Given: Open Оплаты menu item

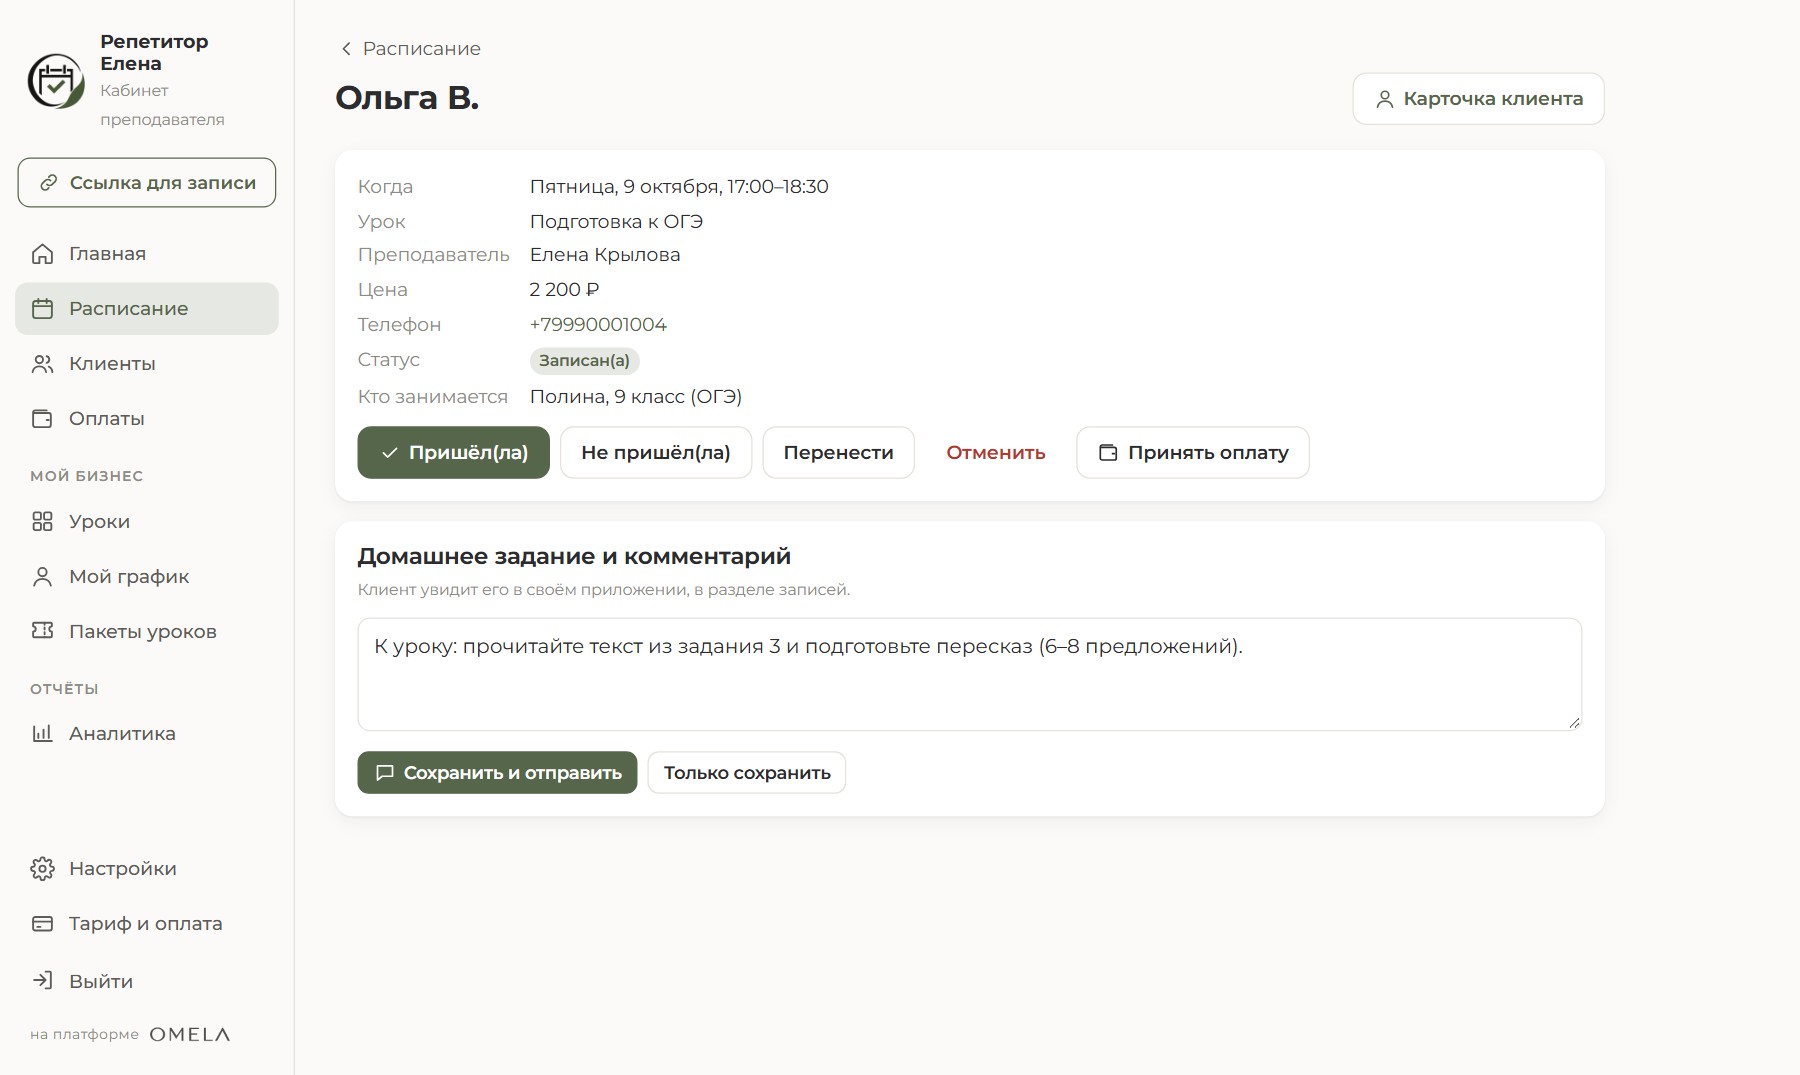Looking at the screenshot, I should [147, 419].
